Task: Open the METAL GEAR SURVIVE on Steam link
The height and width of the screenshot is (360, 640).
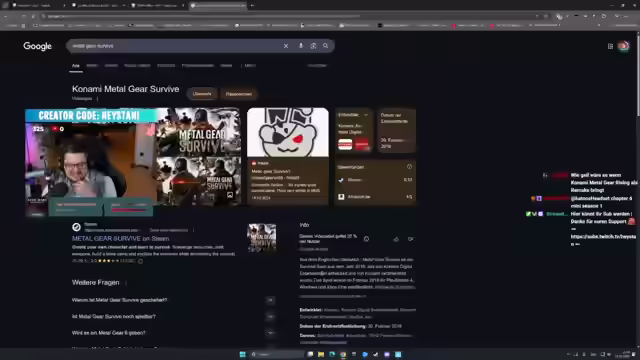Action: [x=120, y=238]
